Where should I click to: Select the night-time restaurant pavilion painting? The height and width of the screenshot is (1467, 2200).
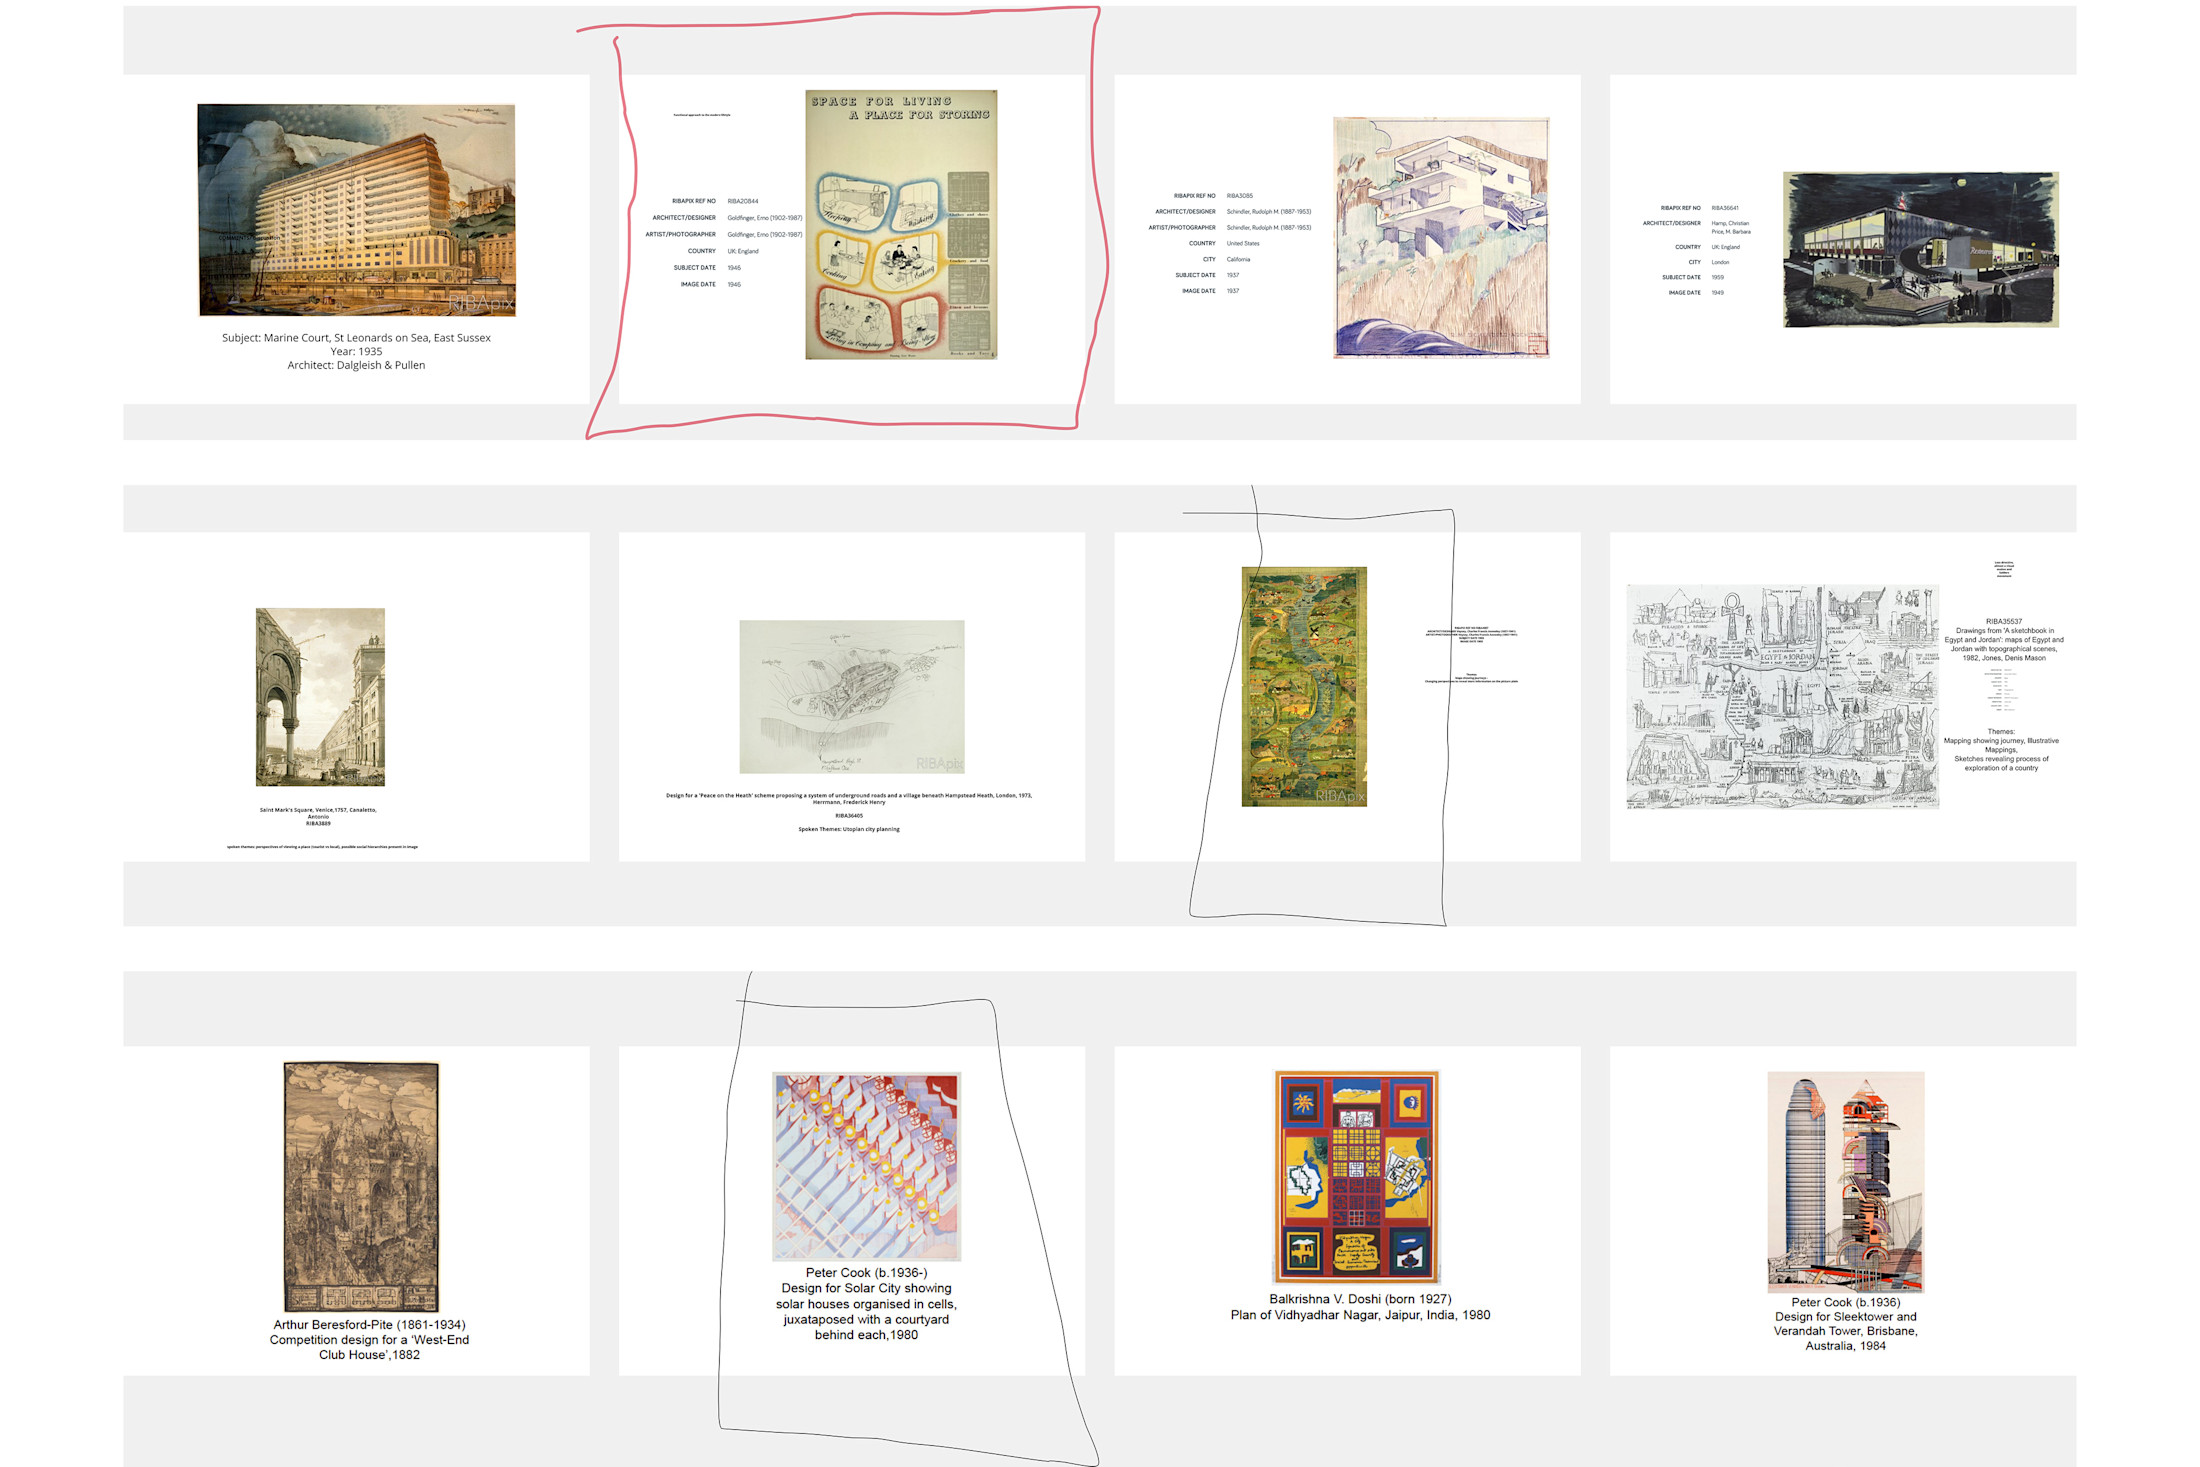point(1920,249)
